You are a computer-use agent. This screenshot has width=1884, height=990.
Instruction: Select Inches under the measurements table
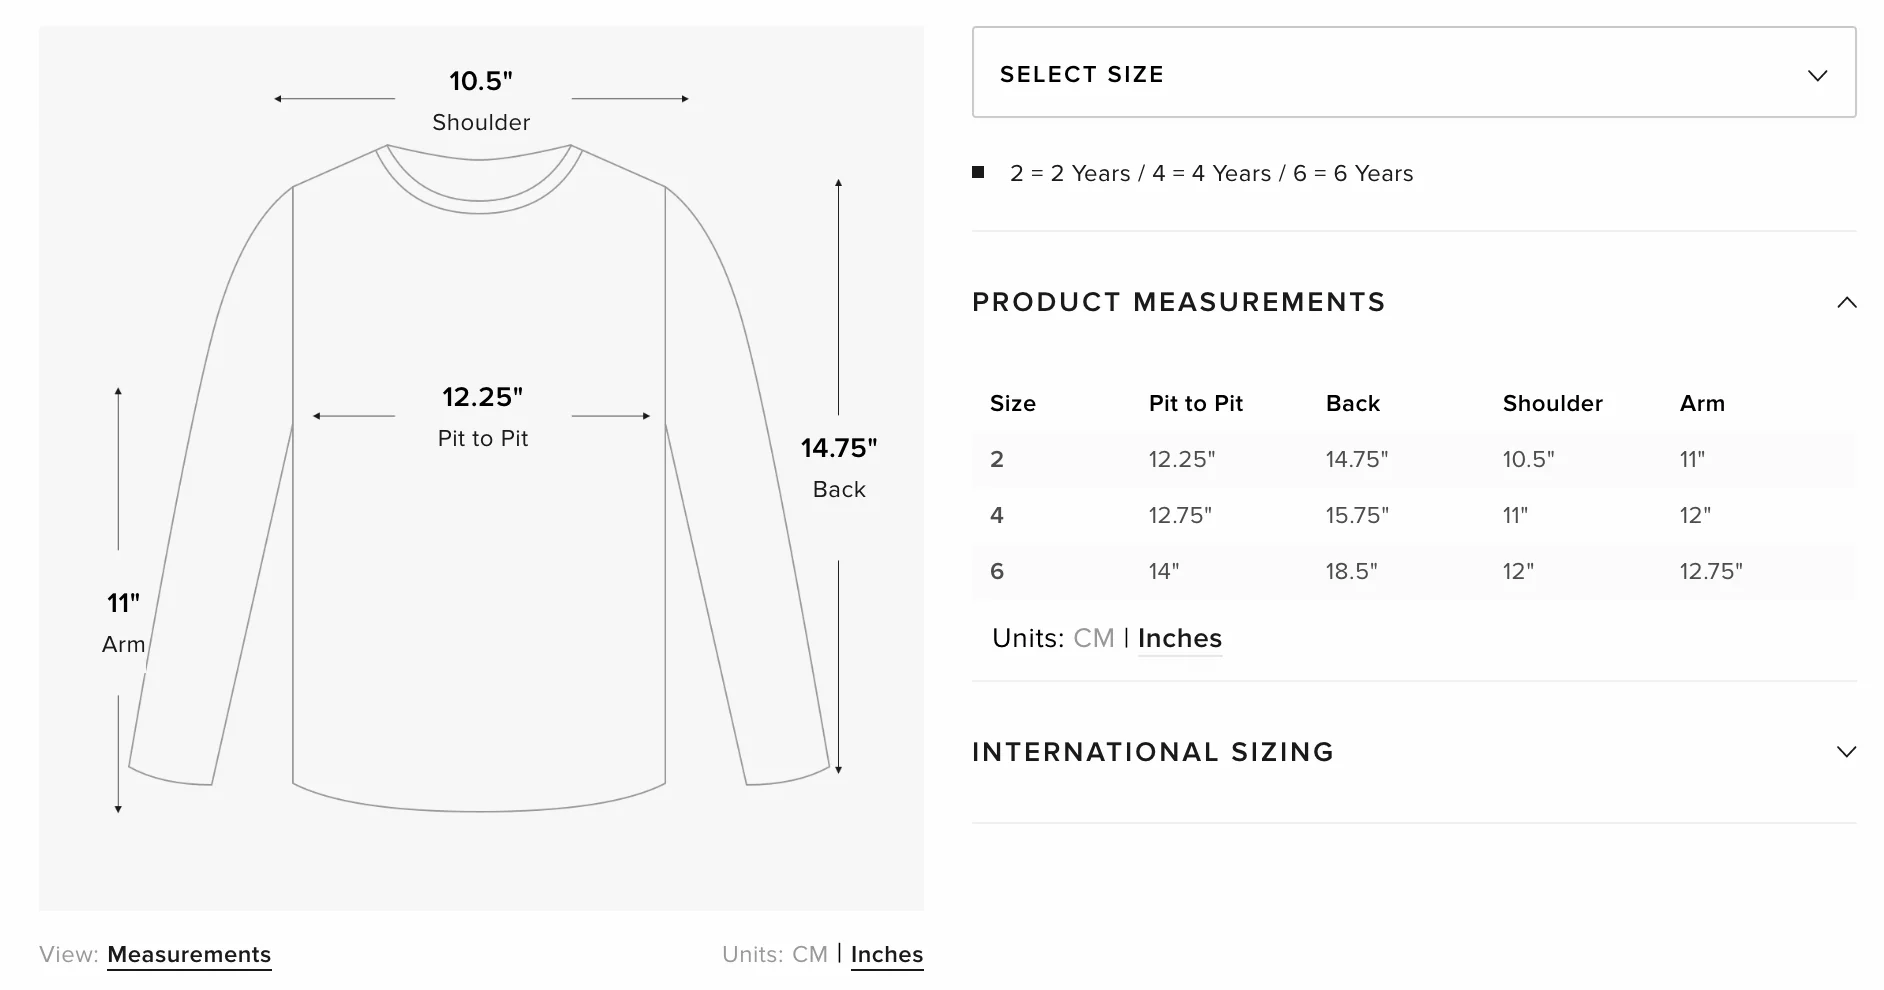(x=1180, y=638)
